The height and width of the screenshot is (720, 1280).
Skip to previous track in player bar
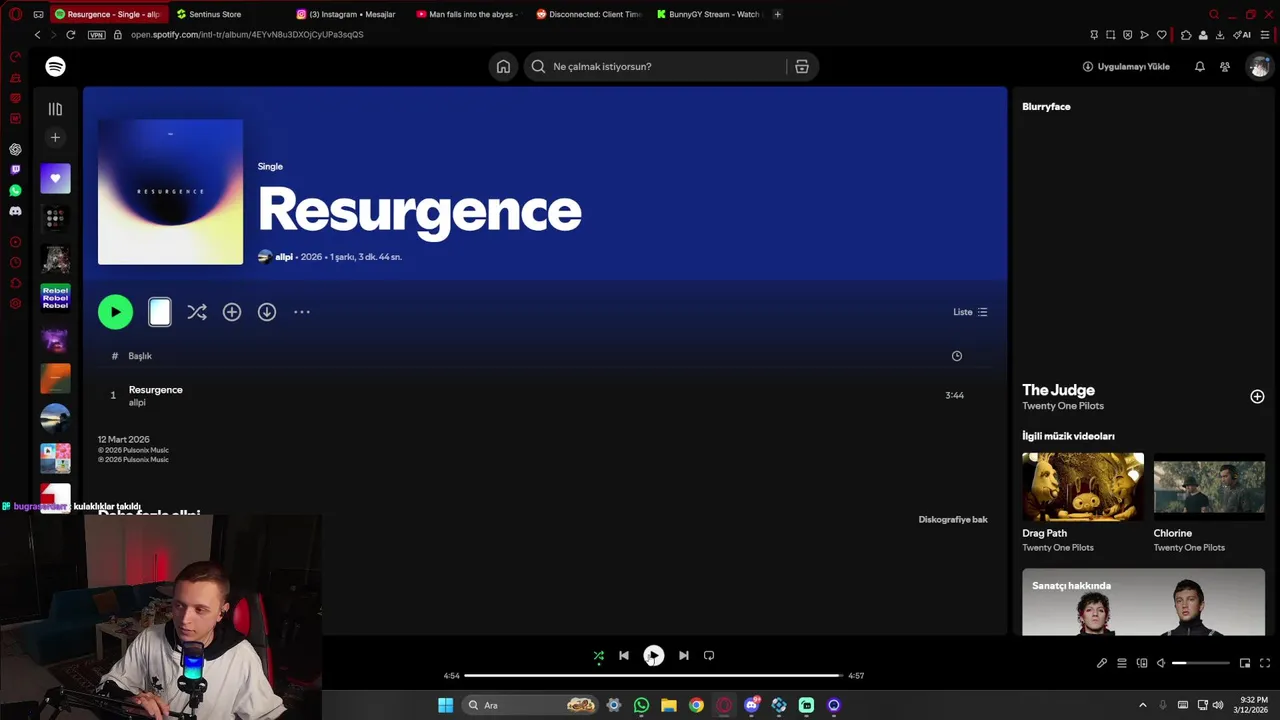[624, 656]
